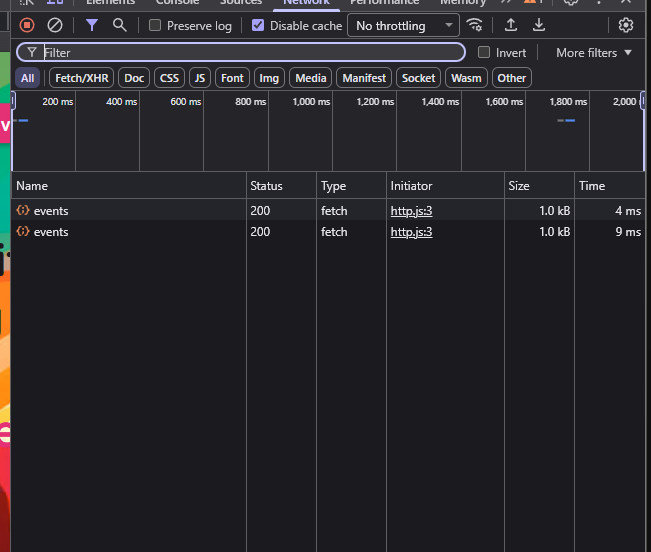Open http.js:3 initiator link in first row
Image resolution: width=651 pixels, height=552 pixels.
[x=411, y=211]
